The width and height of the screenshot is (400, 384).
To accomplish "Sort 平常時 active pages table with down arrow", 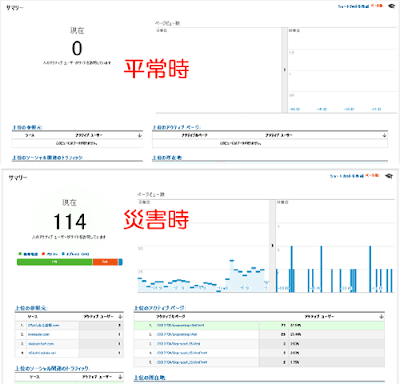I will [384, 135].
